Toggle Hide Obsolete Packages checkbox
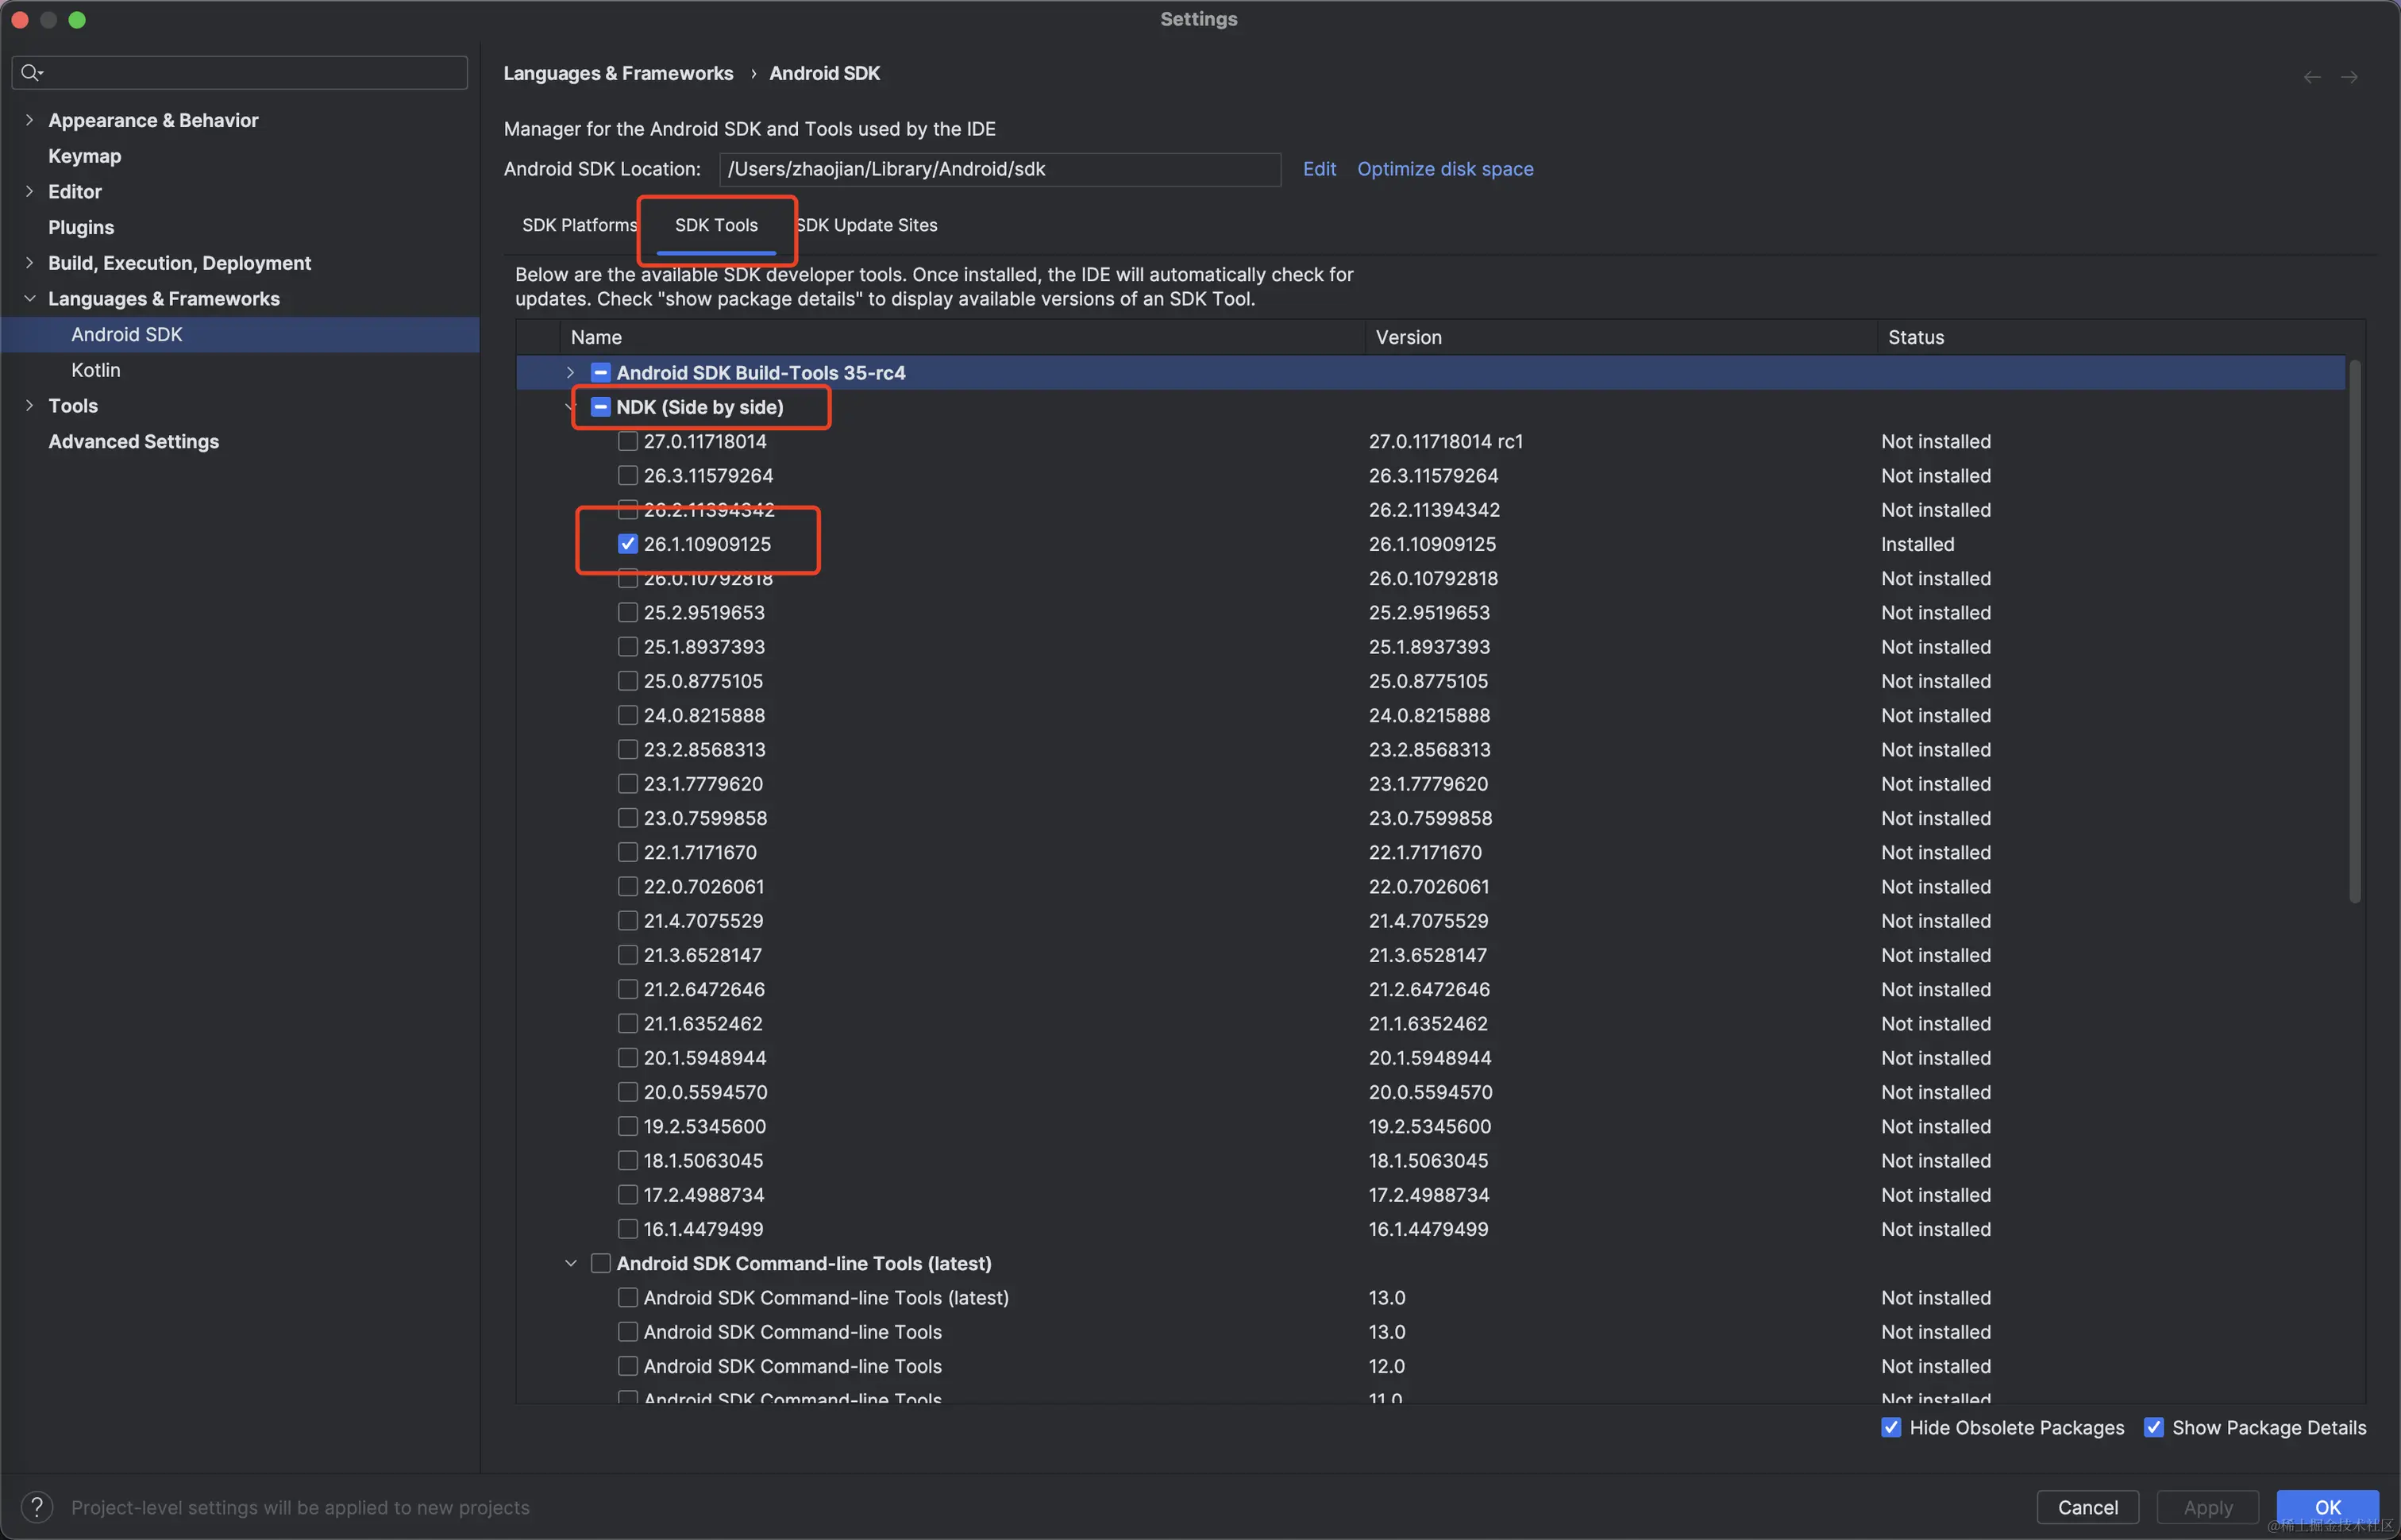 click(1891, 1427)
